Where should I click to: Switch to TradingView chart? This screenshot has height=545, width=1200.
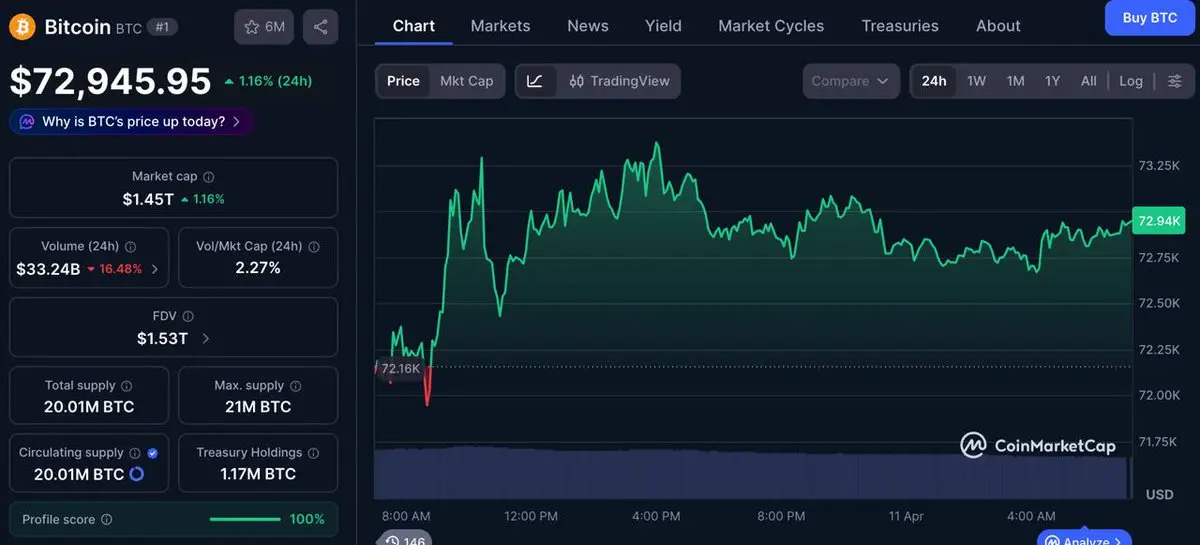click(619, 81)
